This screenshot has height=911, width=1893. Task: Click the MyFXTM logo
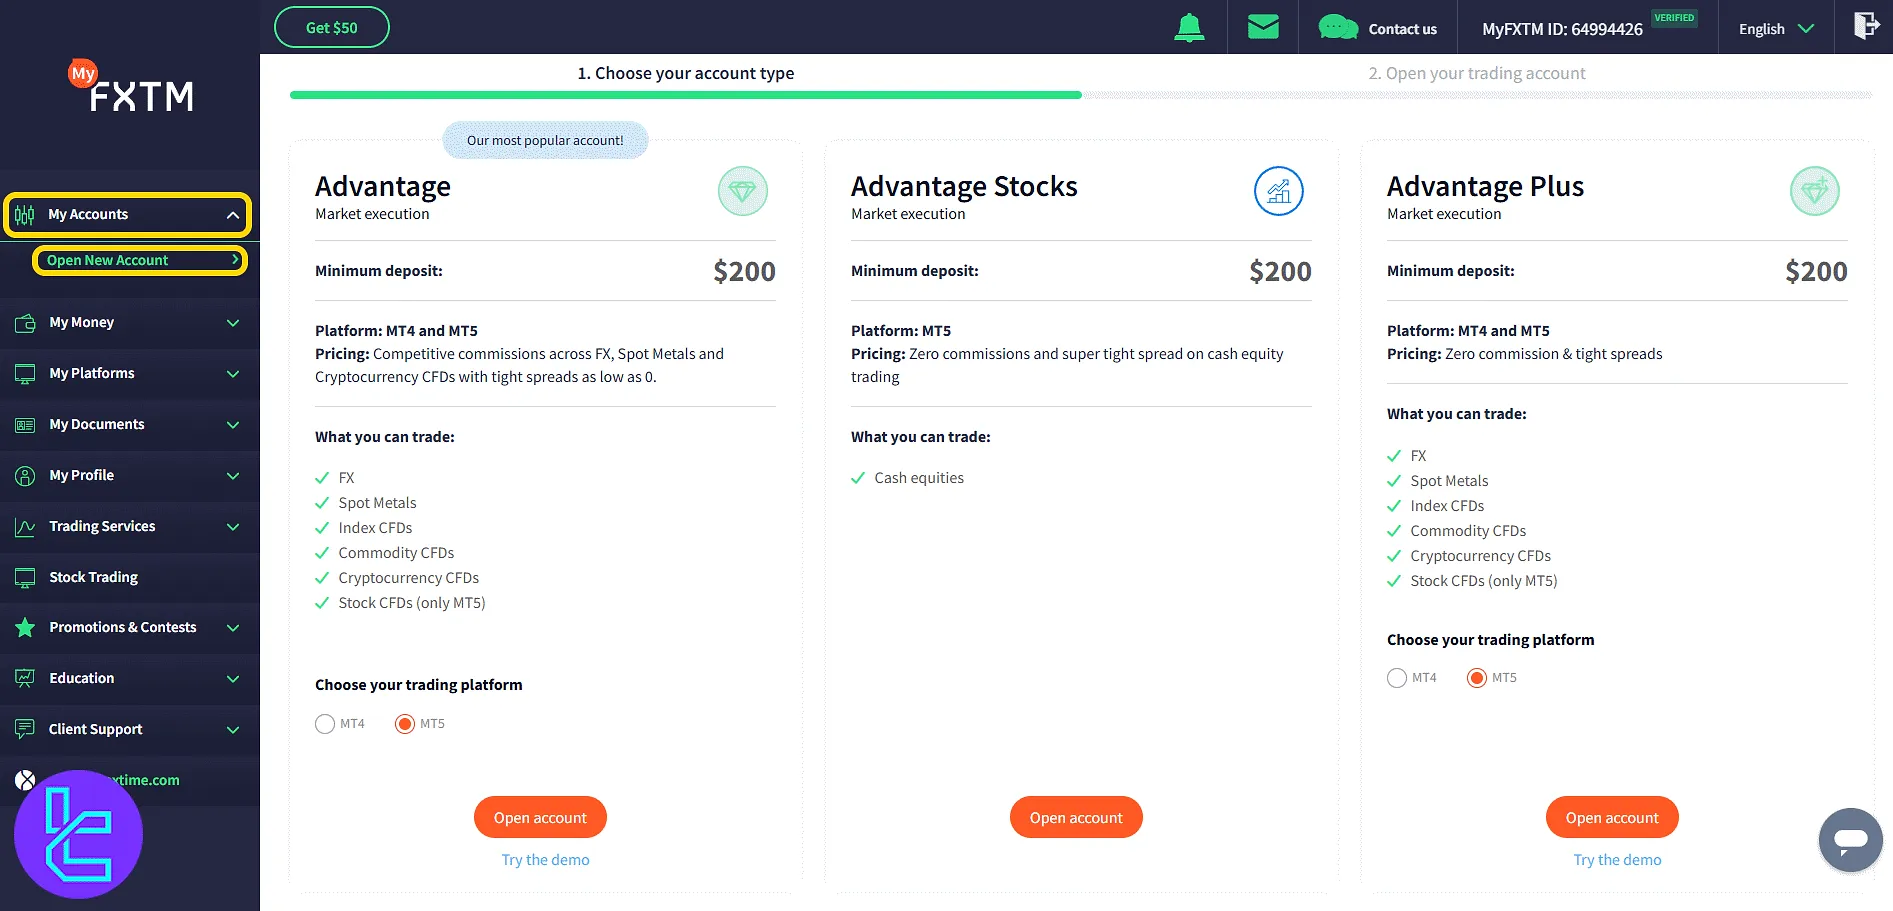pos(131,88)
